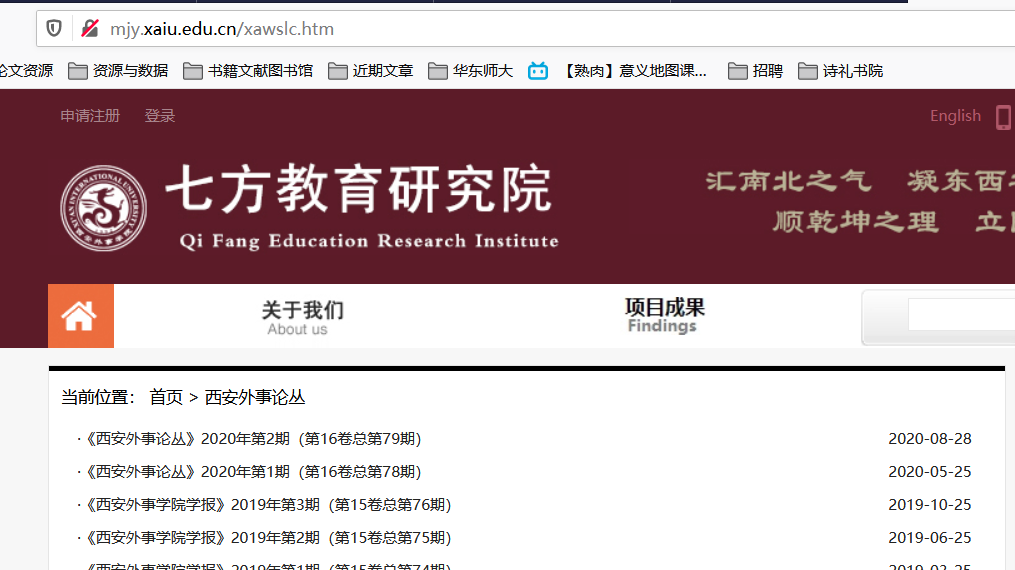Click the 七方教育研究院 site title
Viewport: 1015px width, 570px height.
359,189
